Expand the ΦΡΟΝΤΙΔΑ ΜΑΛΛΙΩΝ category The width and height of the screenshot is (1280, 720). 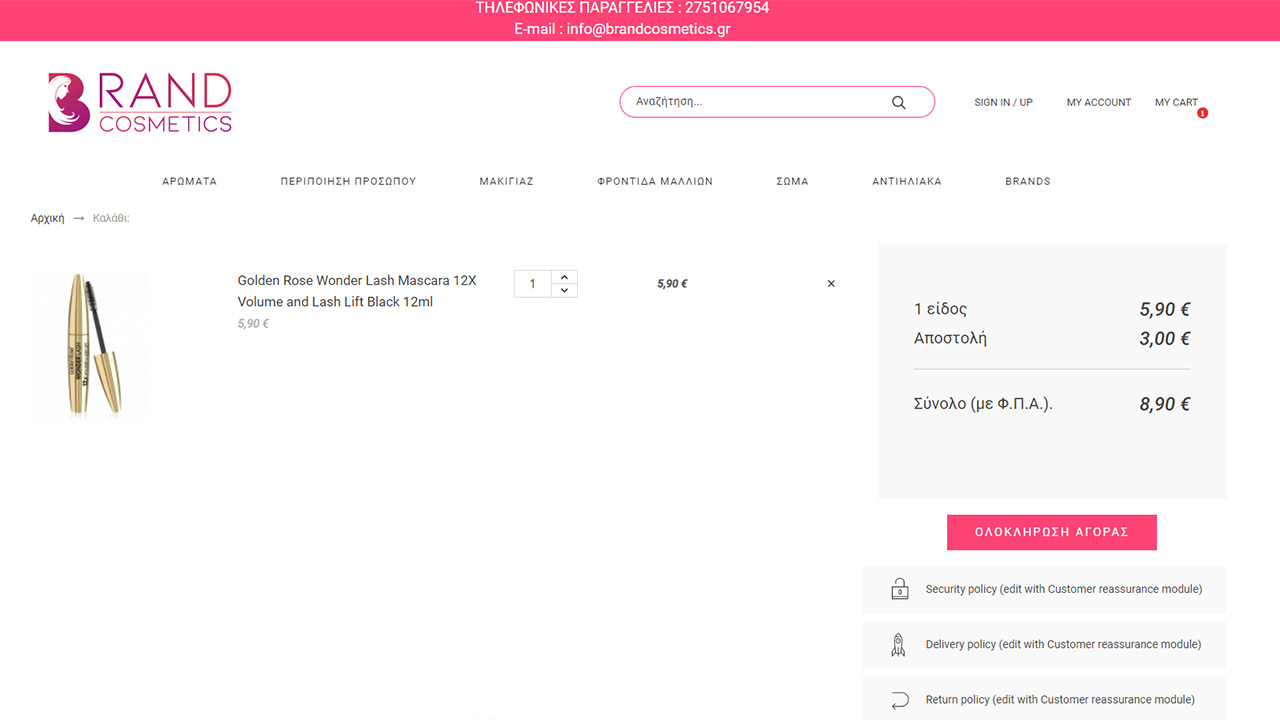pos(655,182)
